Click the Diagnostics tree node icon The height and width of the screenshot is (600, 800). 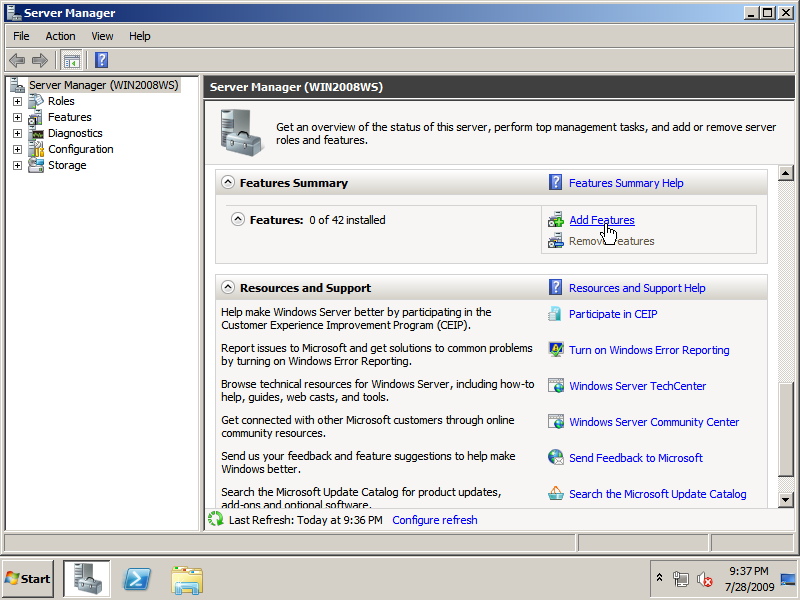pos(36,133)
